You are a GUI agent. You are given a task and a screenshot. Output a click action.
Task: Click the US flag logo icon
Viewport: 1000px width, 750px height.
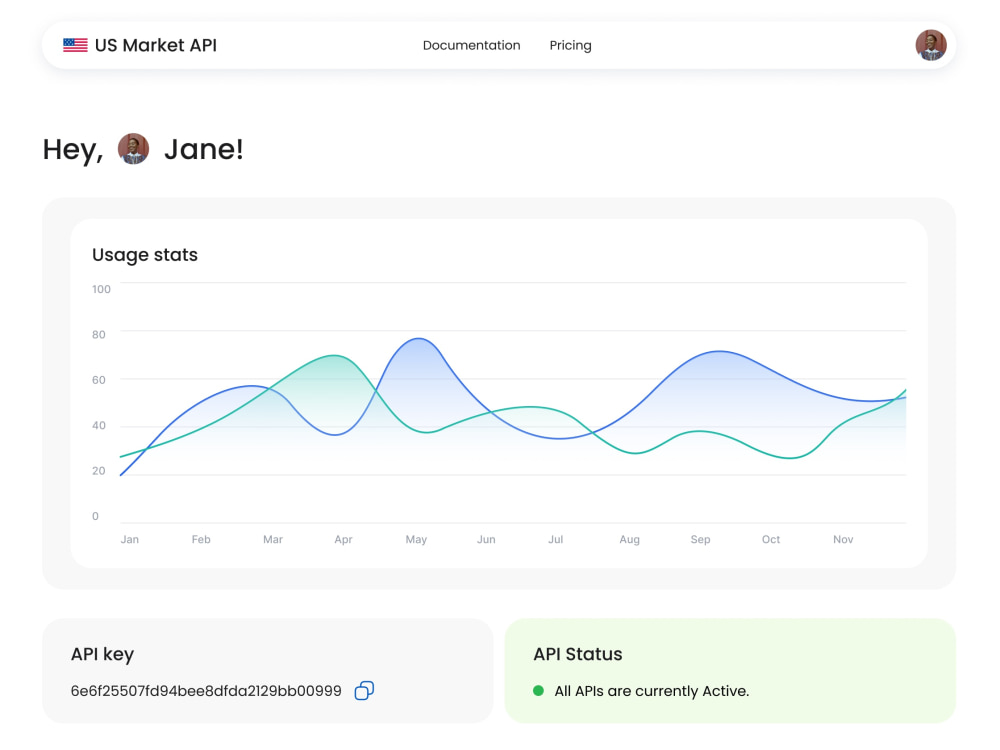(x=75, y=45)
